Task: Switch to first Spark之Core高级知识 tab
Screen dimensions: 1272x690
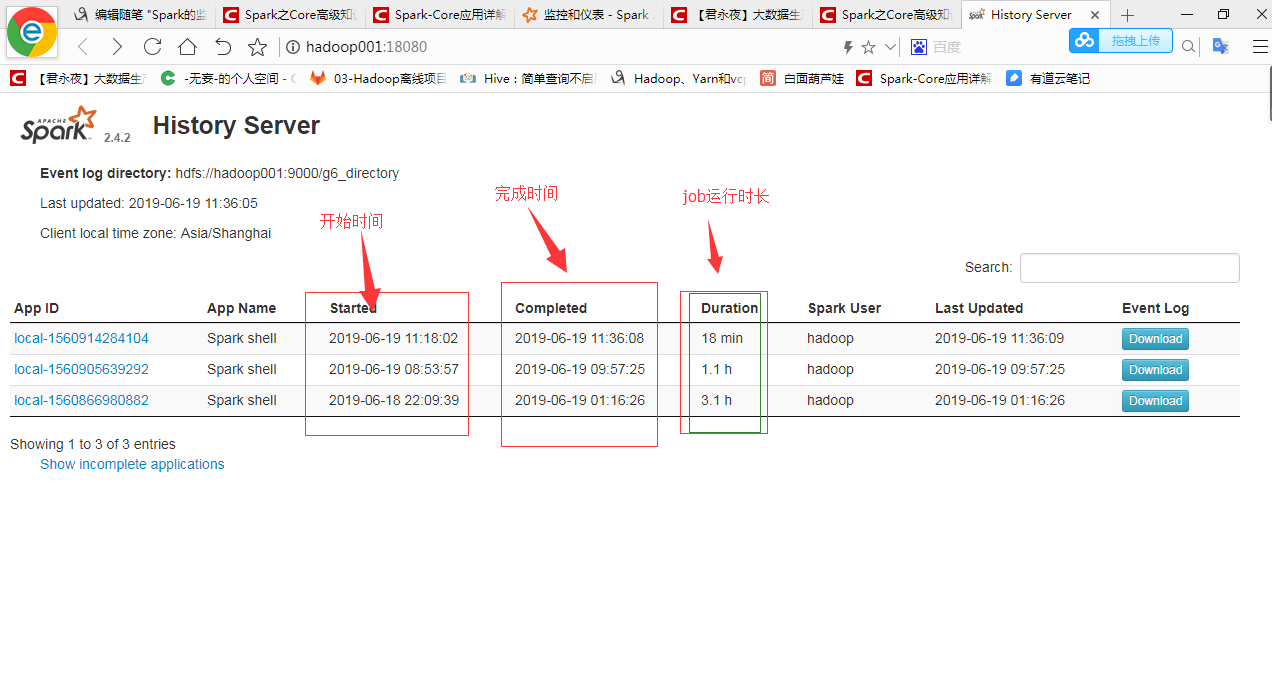Action: [x=290, y=15]
